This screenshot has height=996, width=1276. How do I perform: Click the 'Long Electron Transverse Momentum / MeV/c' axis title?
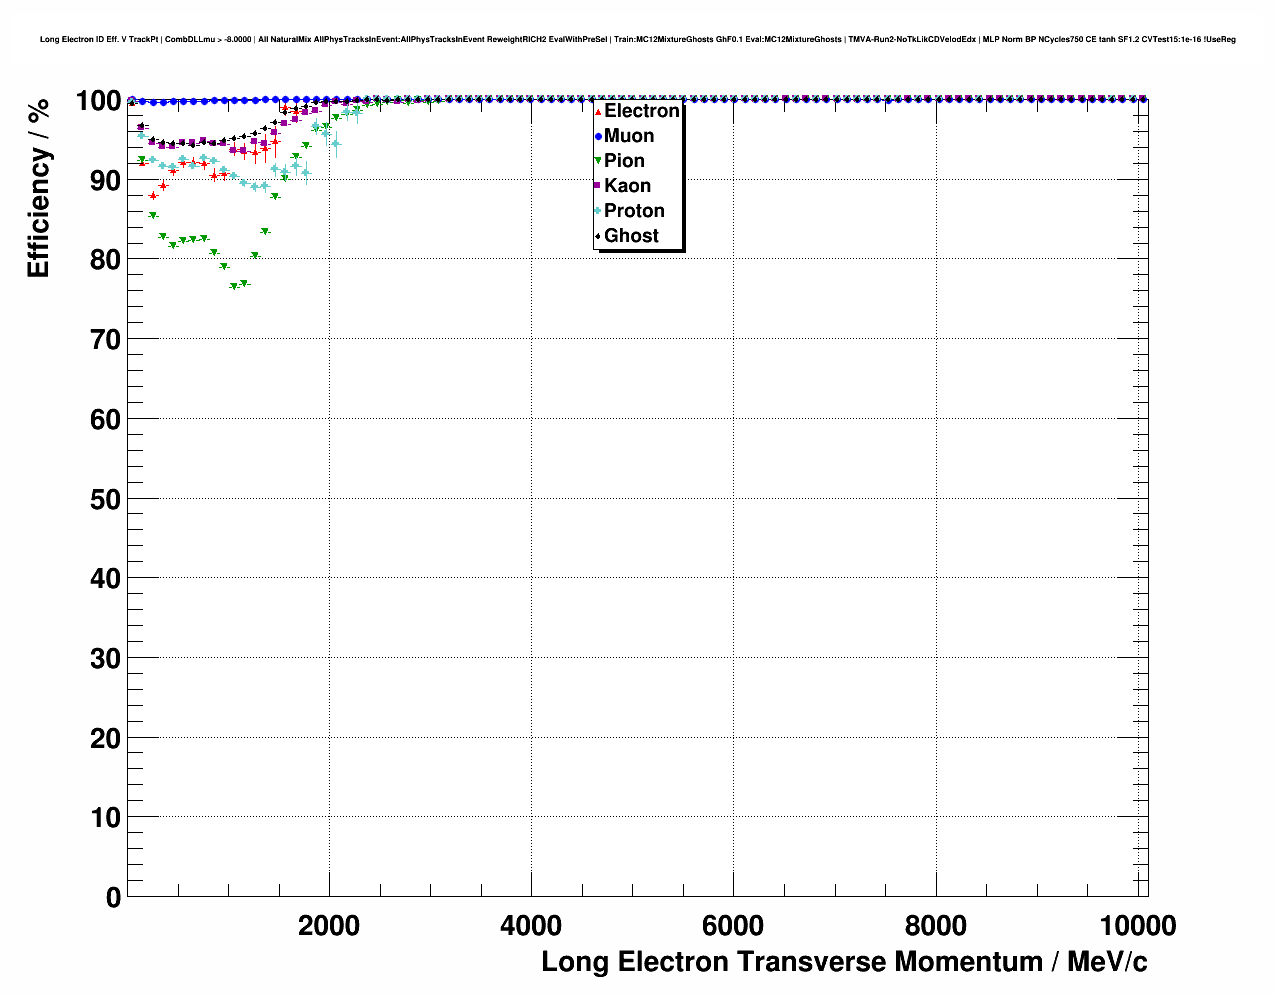pyautogui.click(x=844, y=962)
